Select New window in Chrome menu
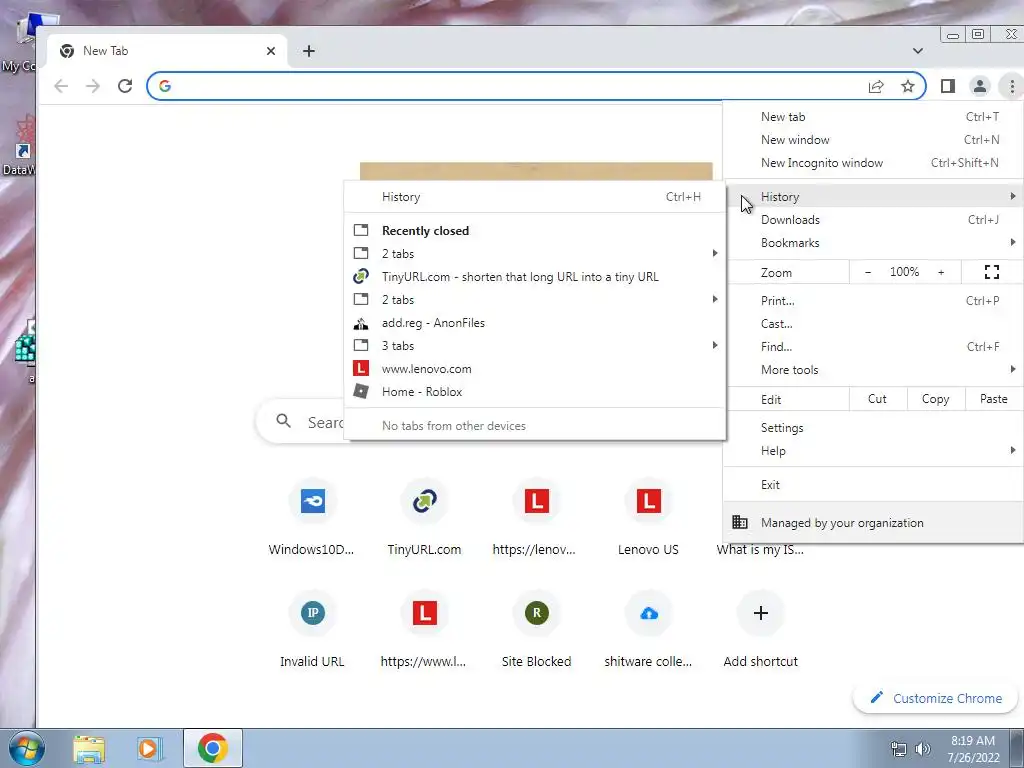Viewport: 1024px width, 768px height. 873,140
